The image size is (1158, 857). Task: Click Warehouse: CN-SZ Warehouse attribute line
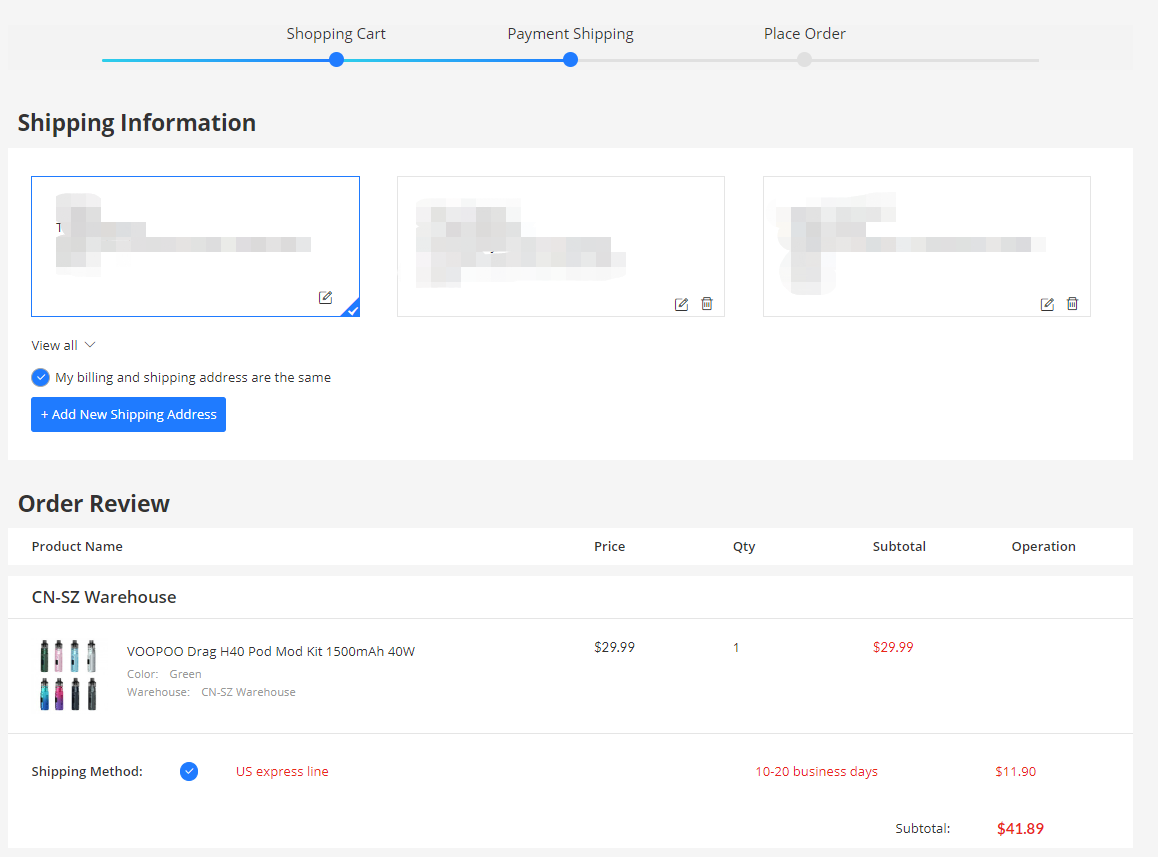pos(211,692)
